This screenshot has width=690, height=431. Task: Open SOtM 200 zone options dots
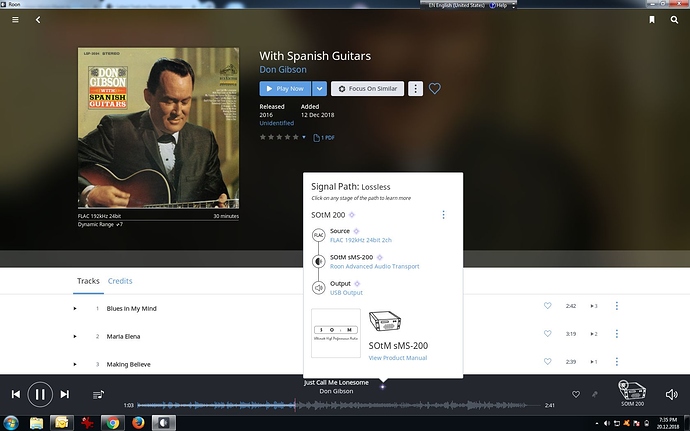point(443,215)
